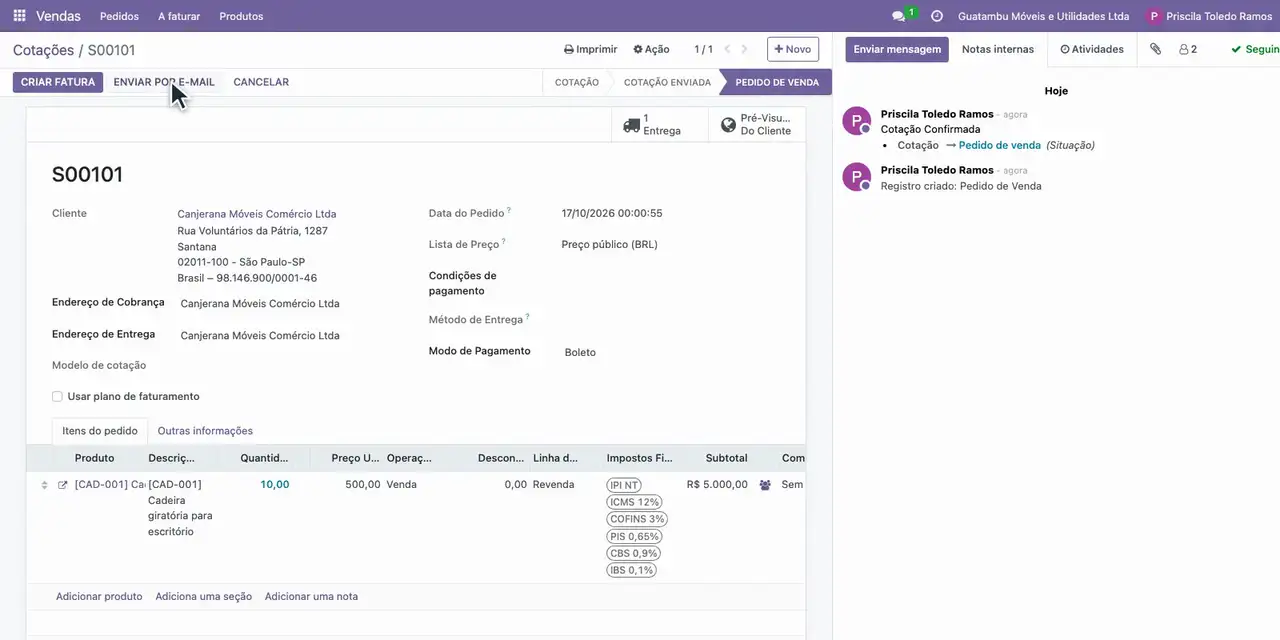Click the Enviar mensagem button
Screen dimensions: 1280x640
(897, 49)
